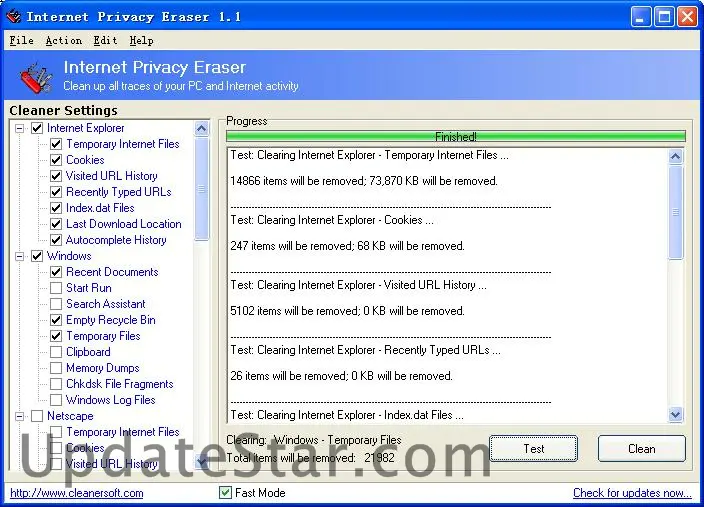Minimize the Internet Privacy Eraser window
The image size is (704, 507).
[640, 17]
